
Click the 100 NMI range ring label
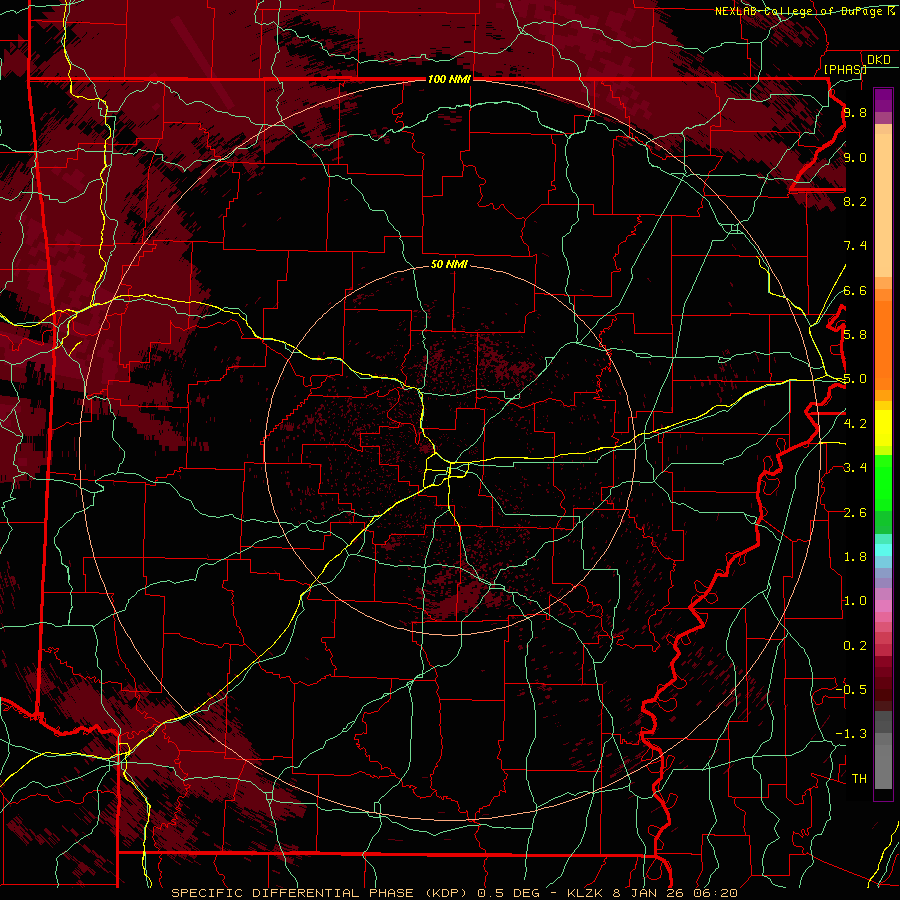tap(449, 79)
